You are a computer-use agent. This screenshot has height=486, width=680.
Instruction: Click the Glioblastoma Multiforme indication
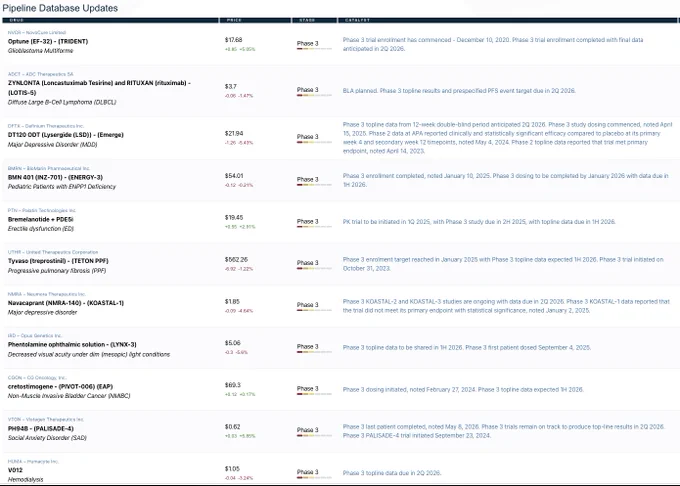tap(40, 51)
